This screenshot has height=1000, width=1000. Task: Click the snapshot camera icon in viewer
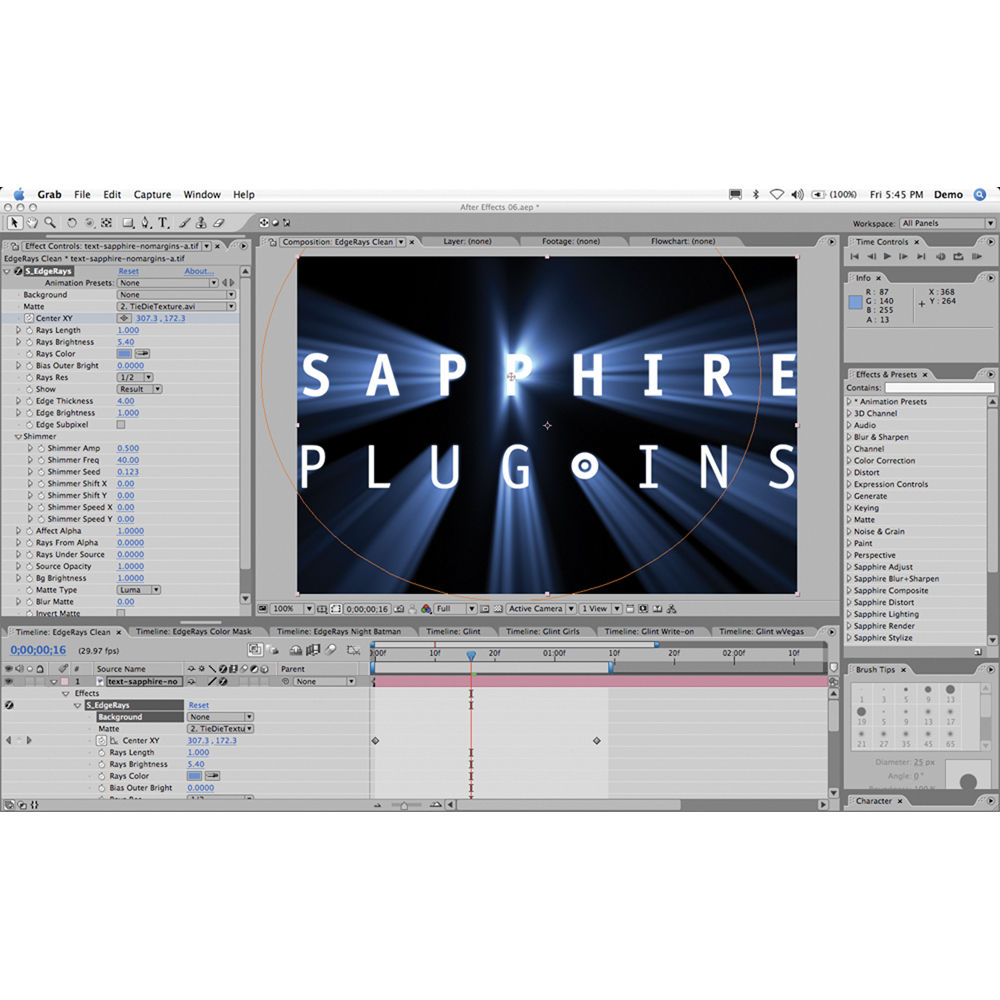399,609
